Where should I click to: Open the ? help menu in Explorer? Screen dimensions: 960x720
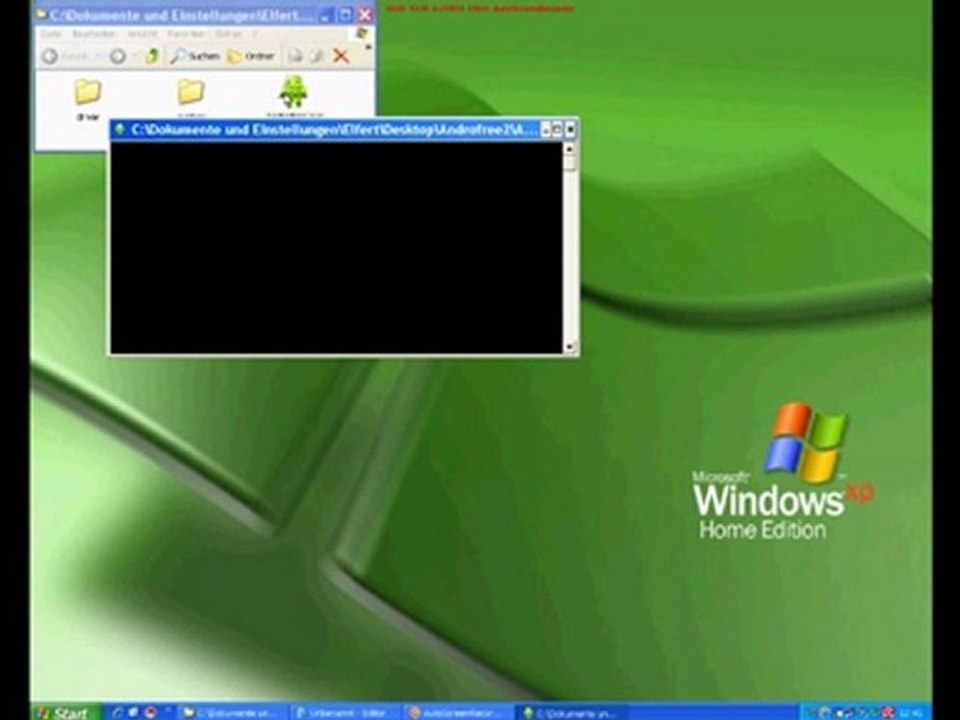pos(255,34)
